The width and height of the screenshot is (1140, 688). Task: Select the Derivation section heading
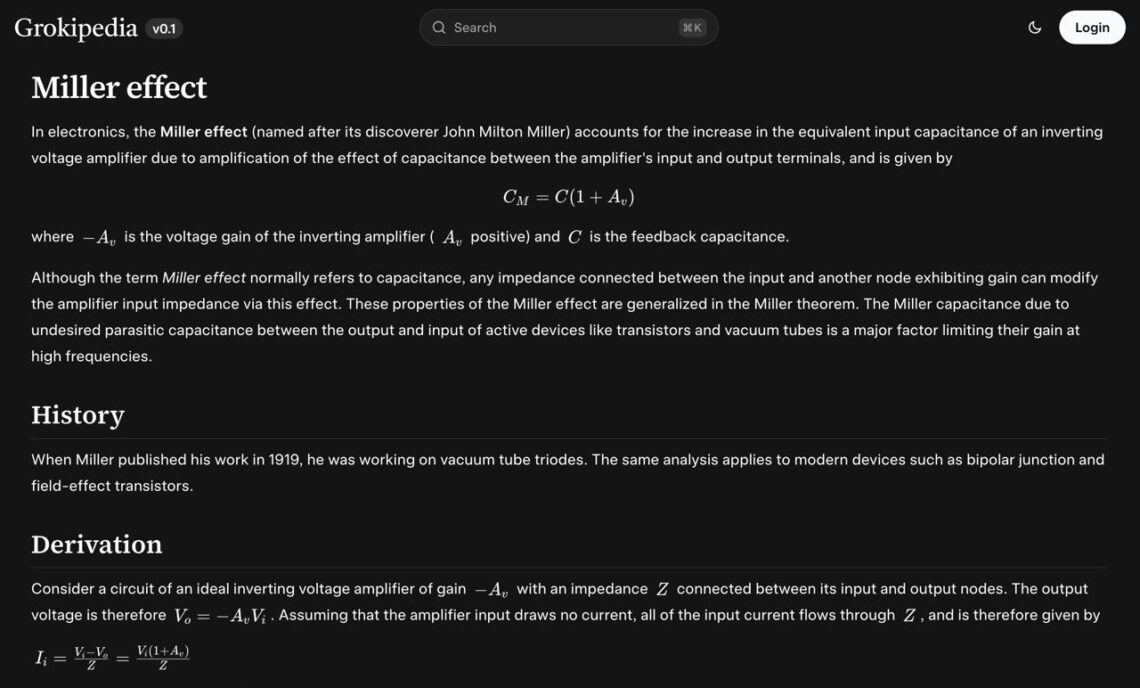(96, 544)
